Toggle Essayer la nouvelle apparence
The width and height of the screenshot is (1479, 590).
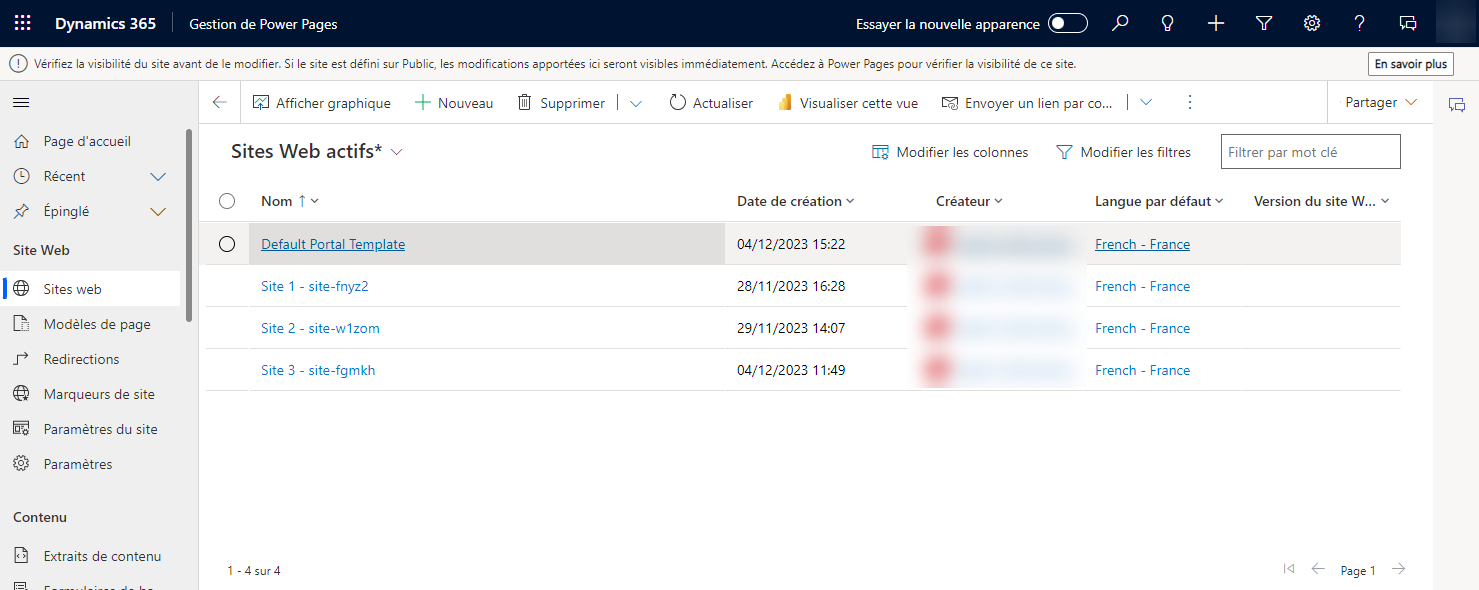pyautogui.click(x=1066, y=23)
